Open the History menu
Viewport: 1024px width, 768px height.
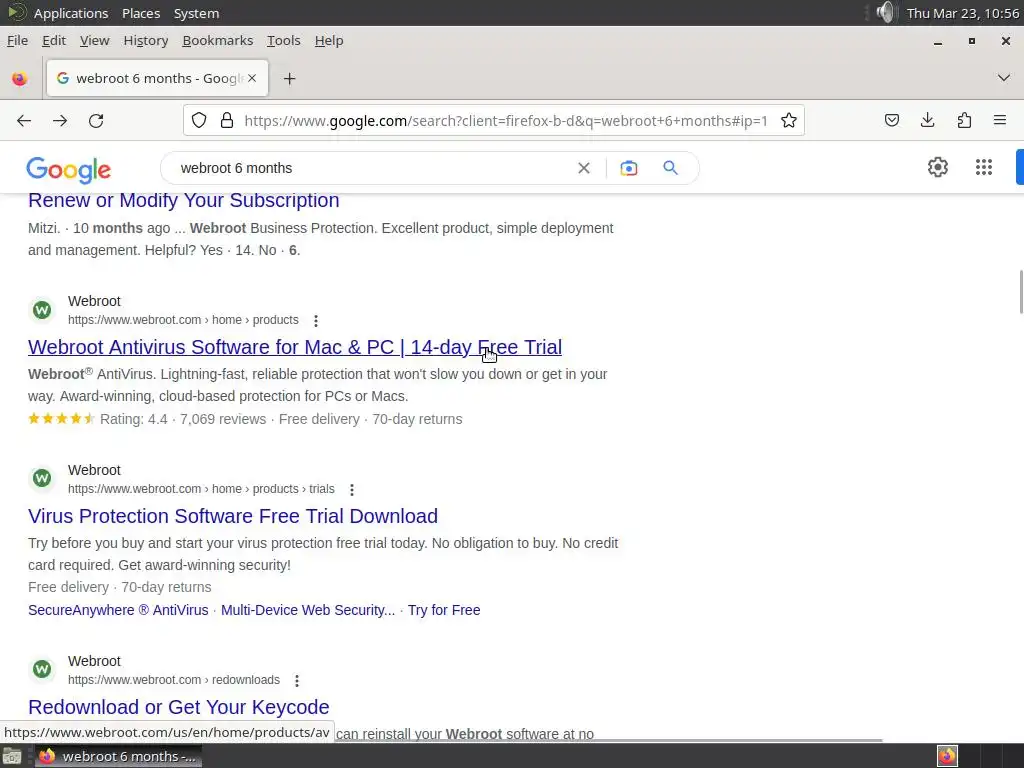(x=146, y=40)
